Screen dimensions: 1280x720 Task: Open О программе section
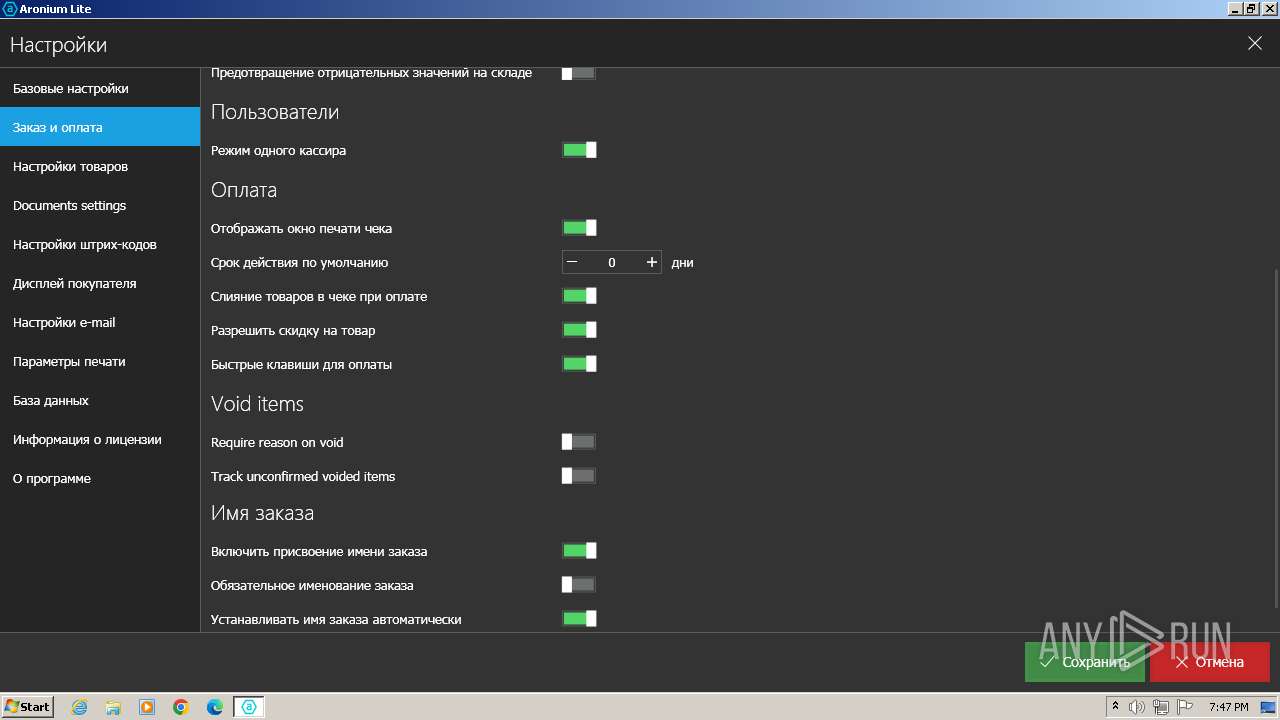[100, 478]
